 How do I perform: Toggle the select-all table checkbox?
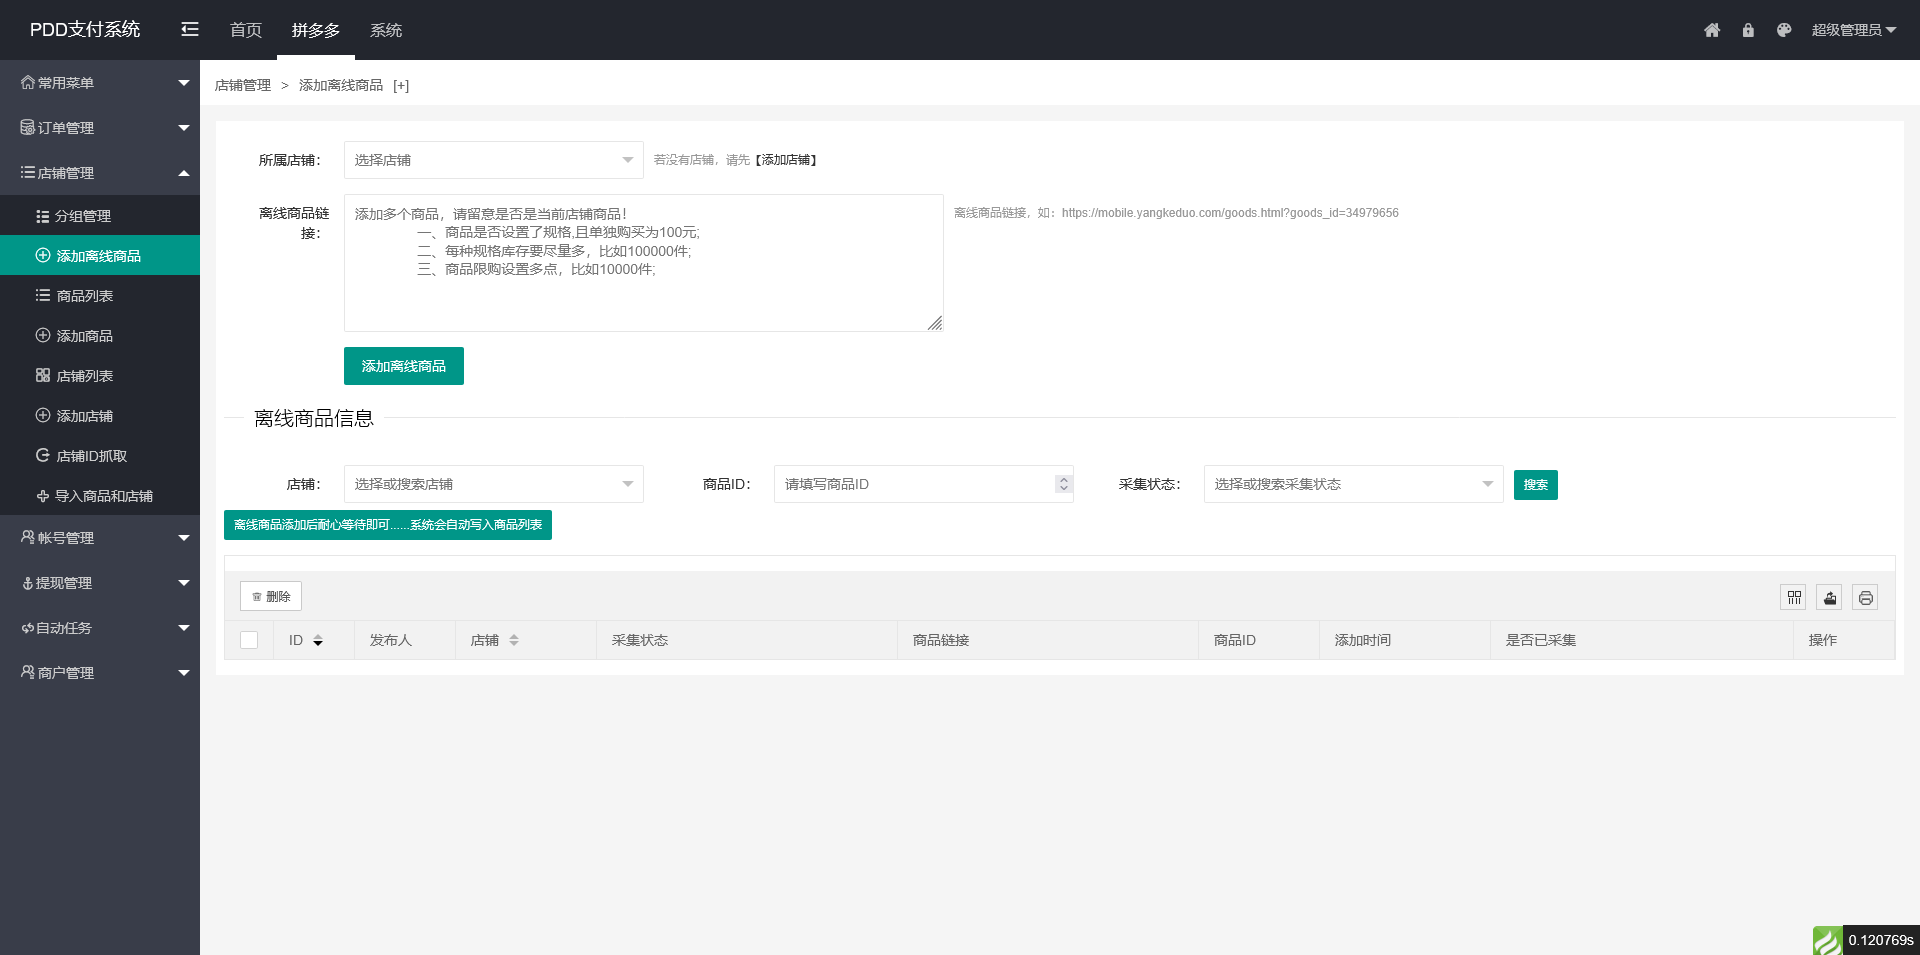coord(250,641)
